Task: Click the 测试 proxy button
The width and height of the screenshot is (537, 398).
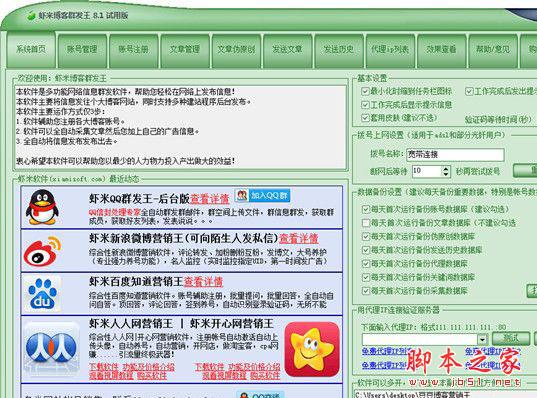Action: point(511,338)
